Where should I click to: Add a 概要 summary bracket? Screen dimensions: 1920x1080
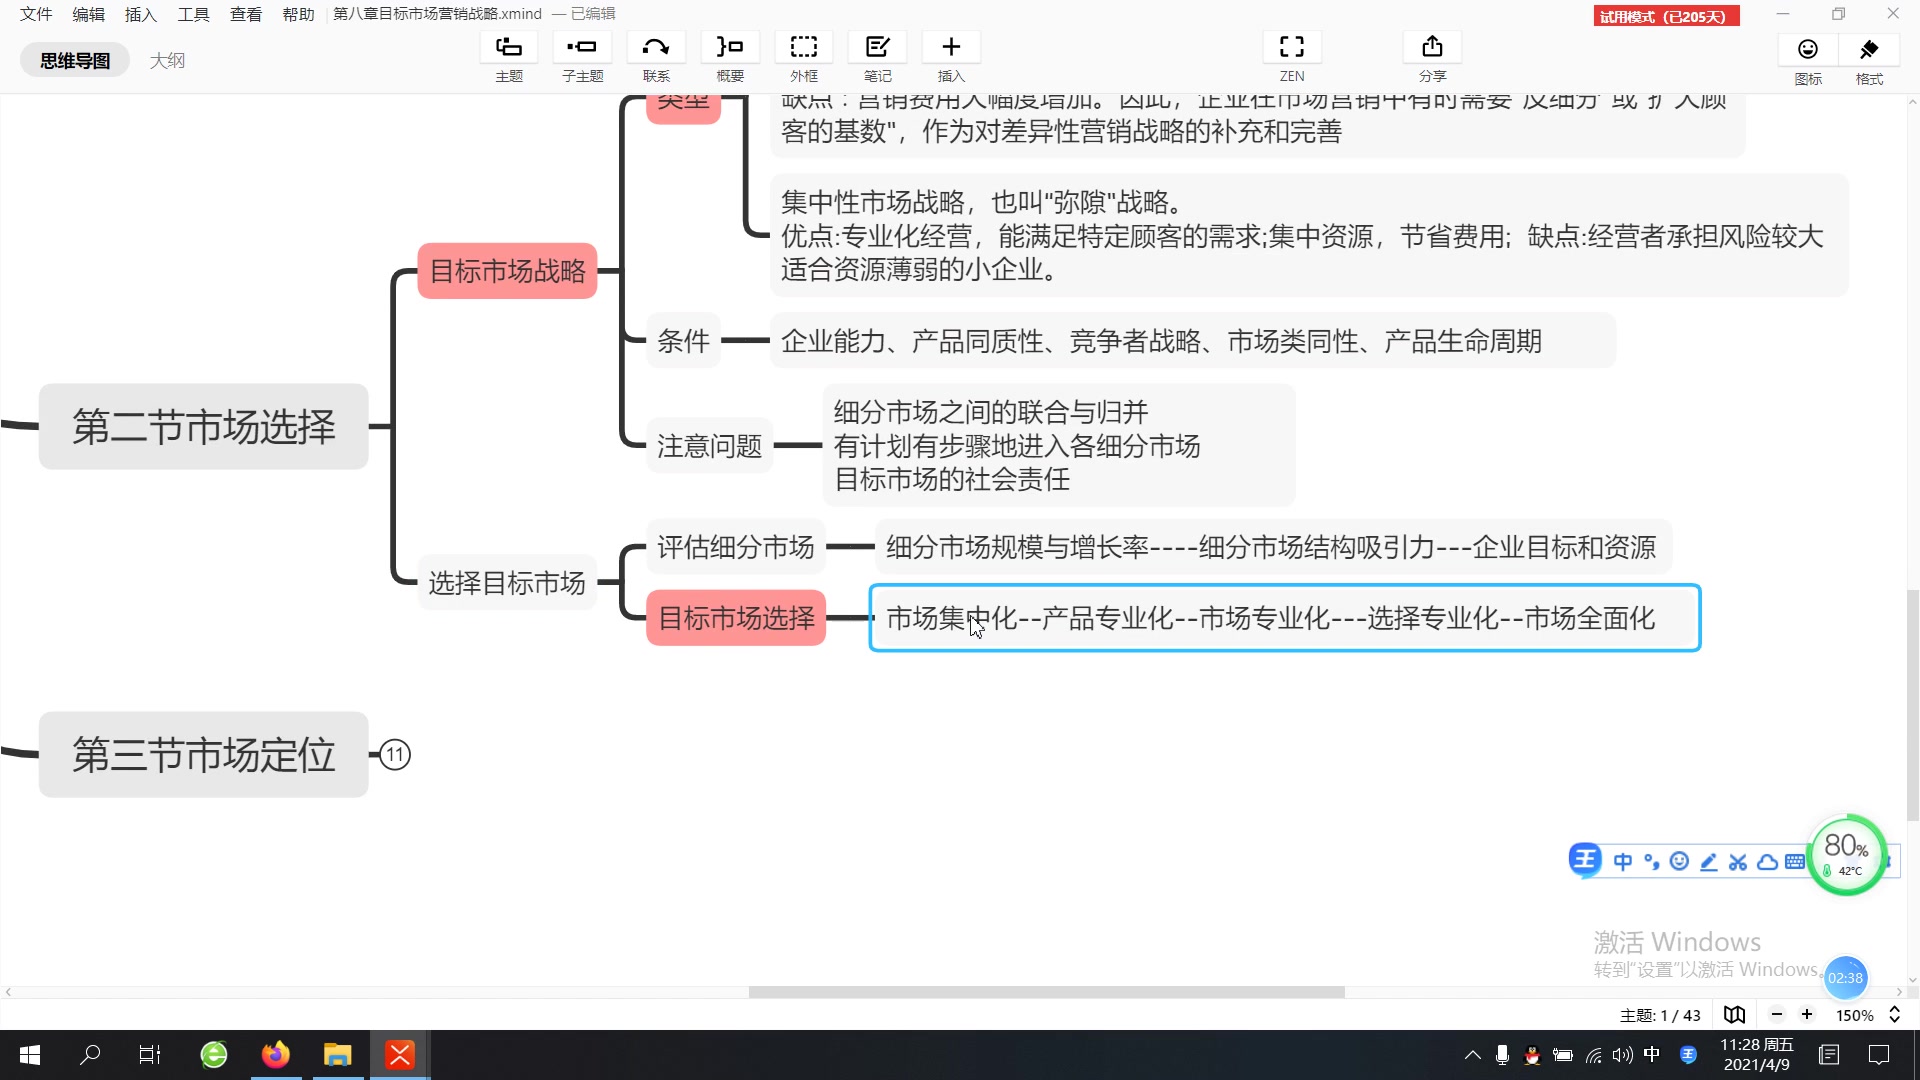tap(730, 47)
